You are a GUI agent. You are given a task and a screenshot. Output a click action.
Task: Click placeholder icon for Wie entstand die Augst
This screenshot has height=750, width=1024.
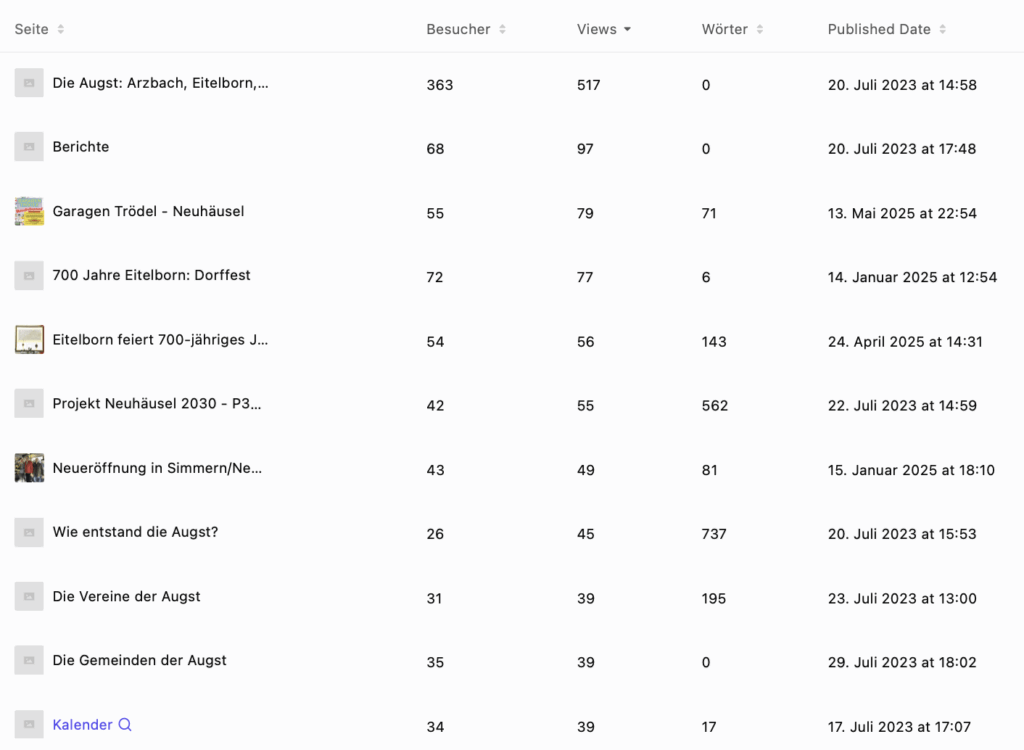coord(29,532)
